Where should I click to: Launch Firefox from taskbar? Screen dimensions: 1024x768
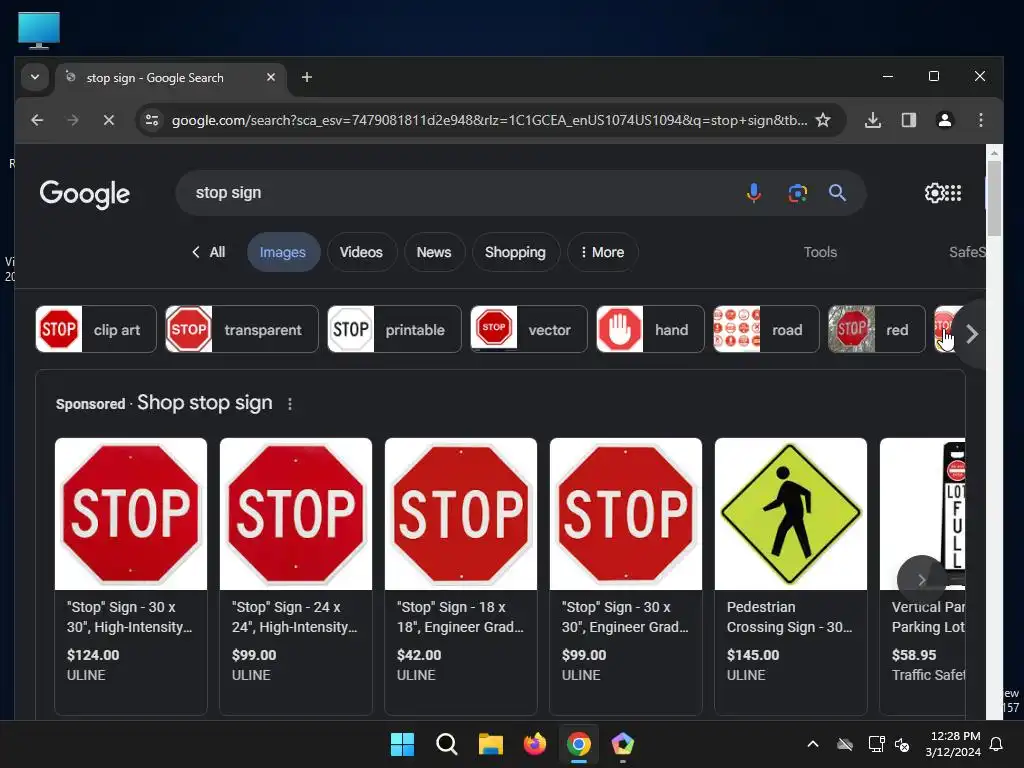coord(535,744)
